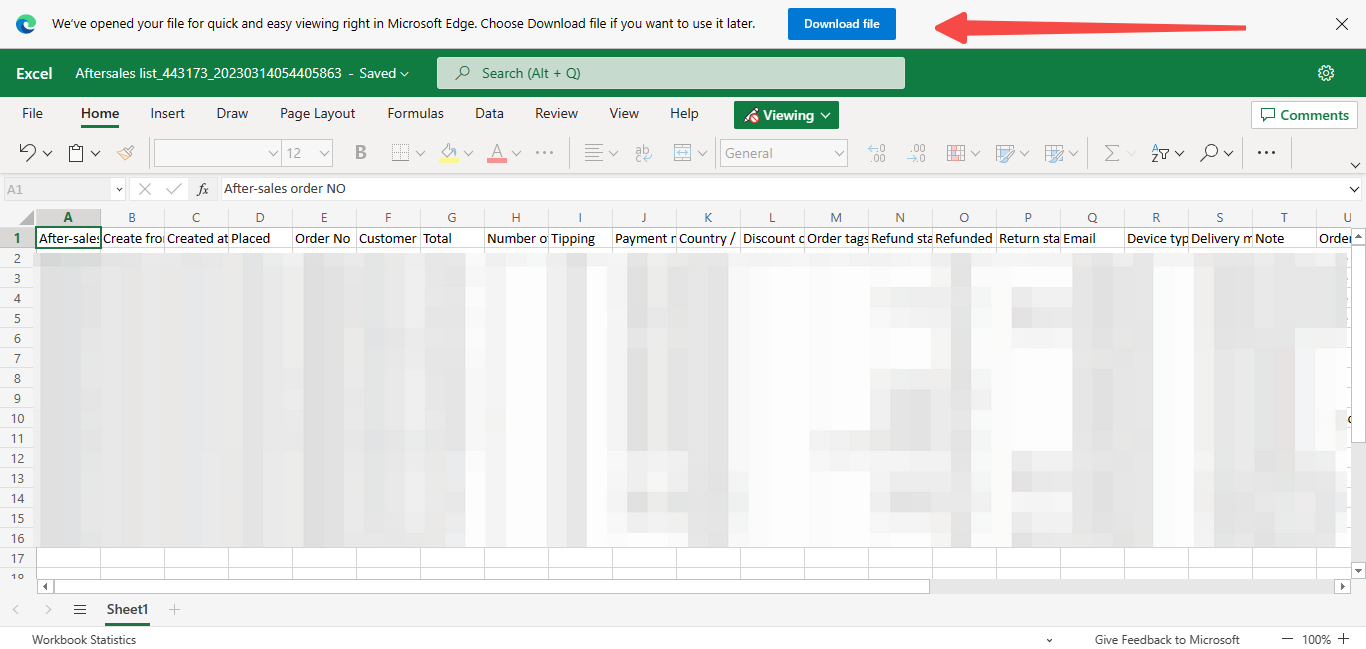Viewport: 1366px width, 649px height.
Task: Click the next sheet arrow
Action: click(x=48, y=609)
